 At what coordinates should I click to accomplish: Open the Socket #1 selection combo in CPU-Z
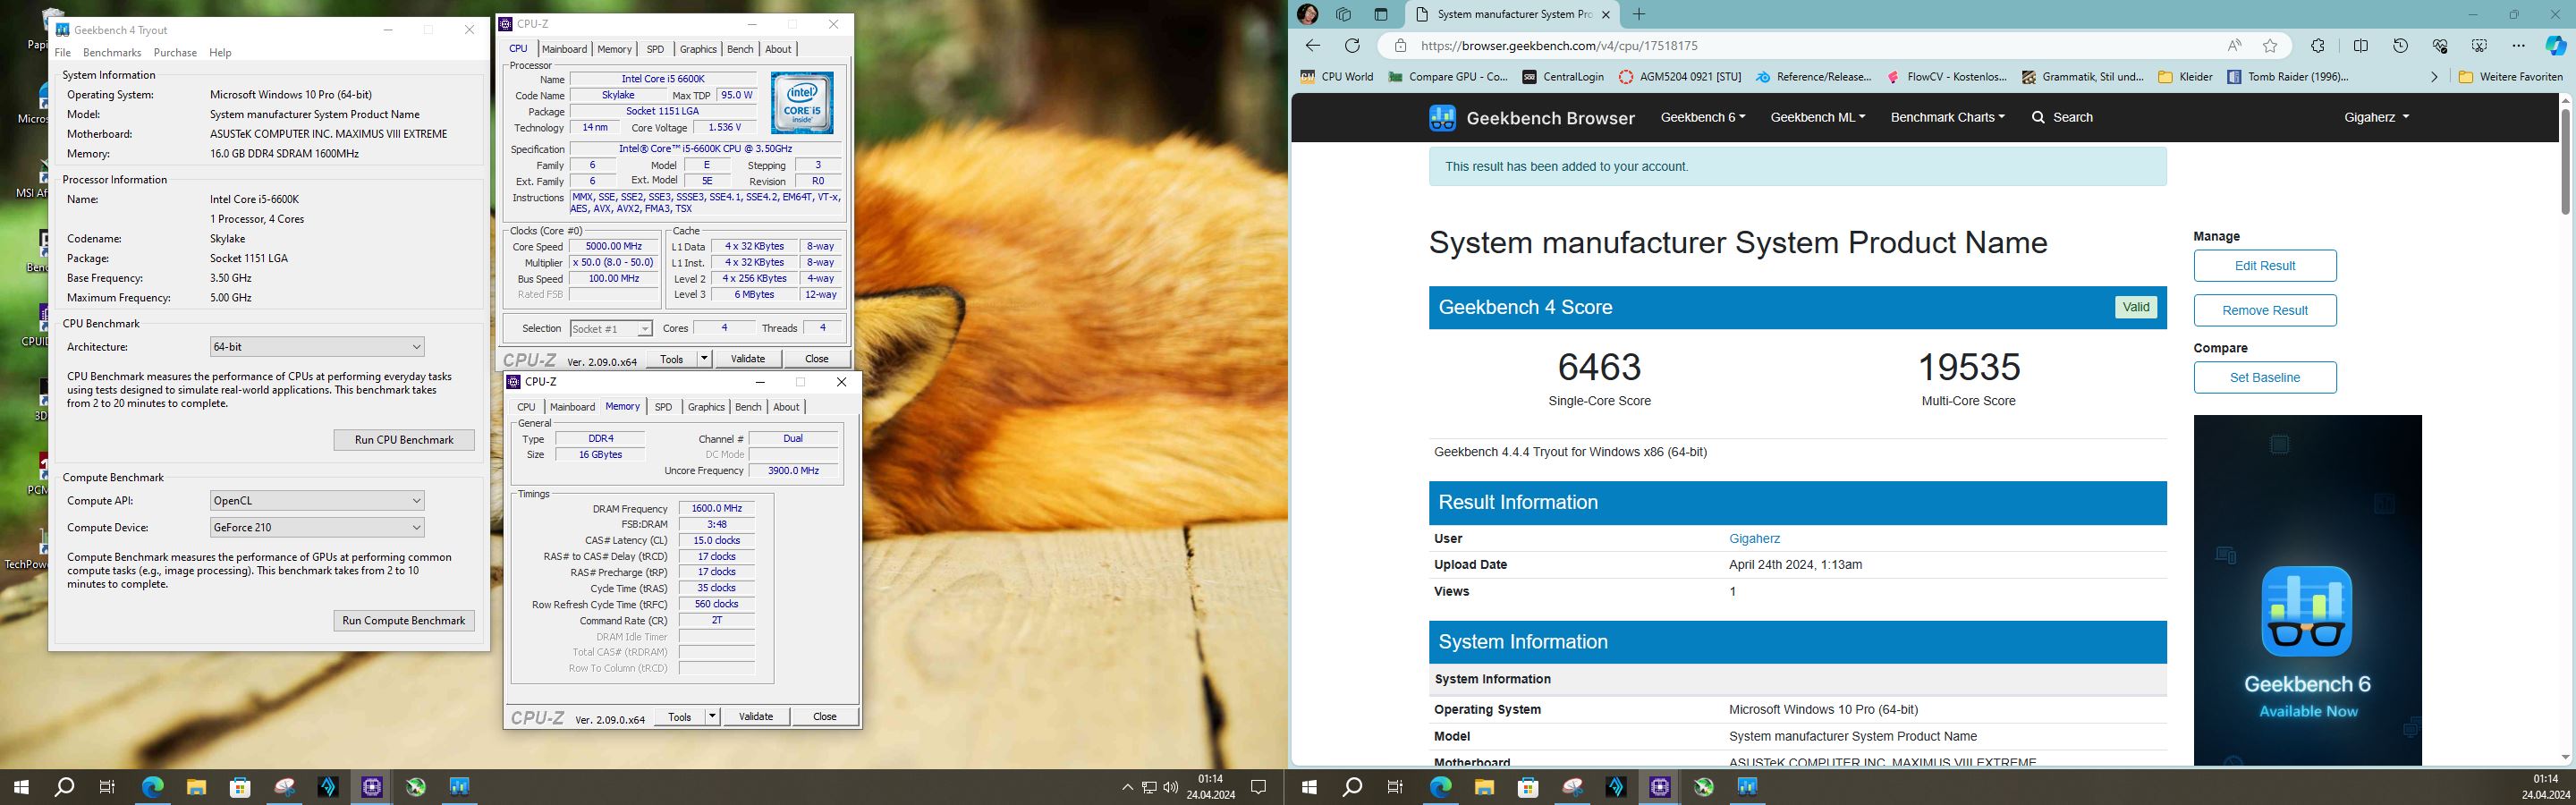[x=611, y=328]
